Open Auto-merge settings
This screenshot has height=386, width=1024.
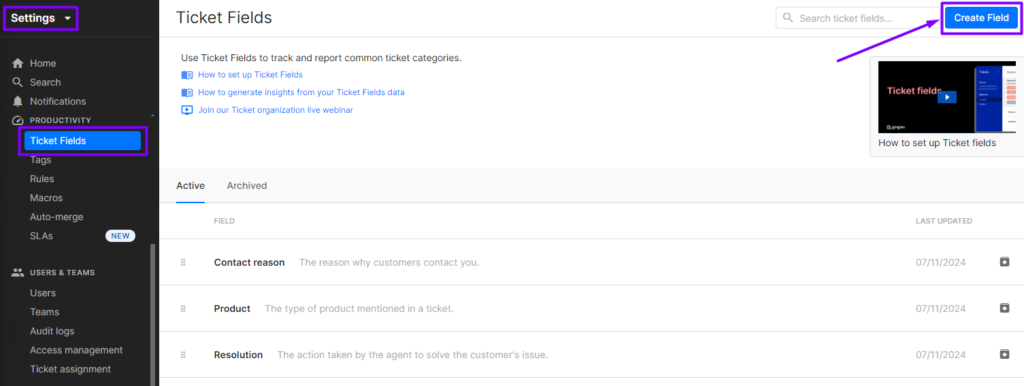(x=57, y=216)
